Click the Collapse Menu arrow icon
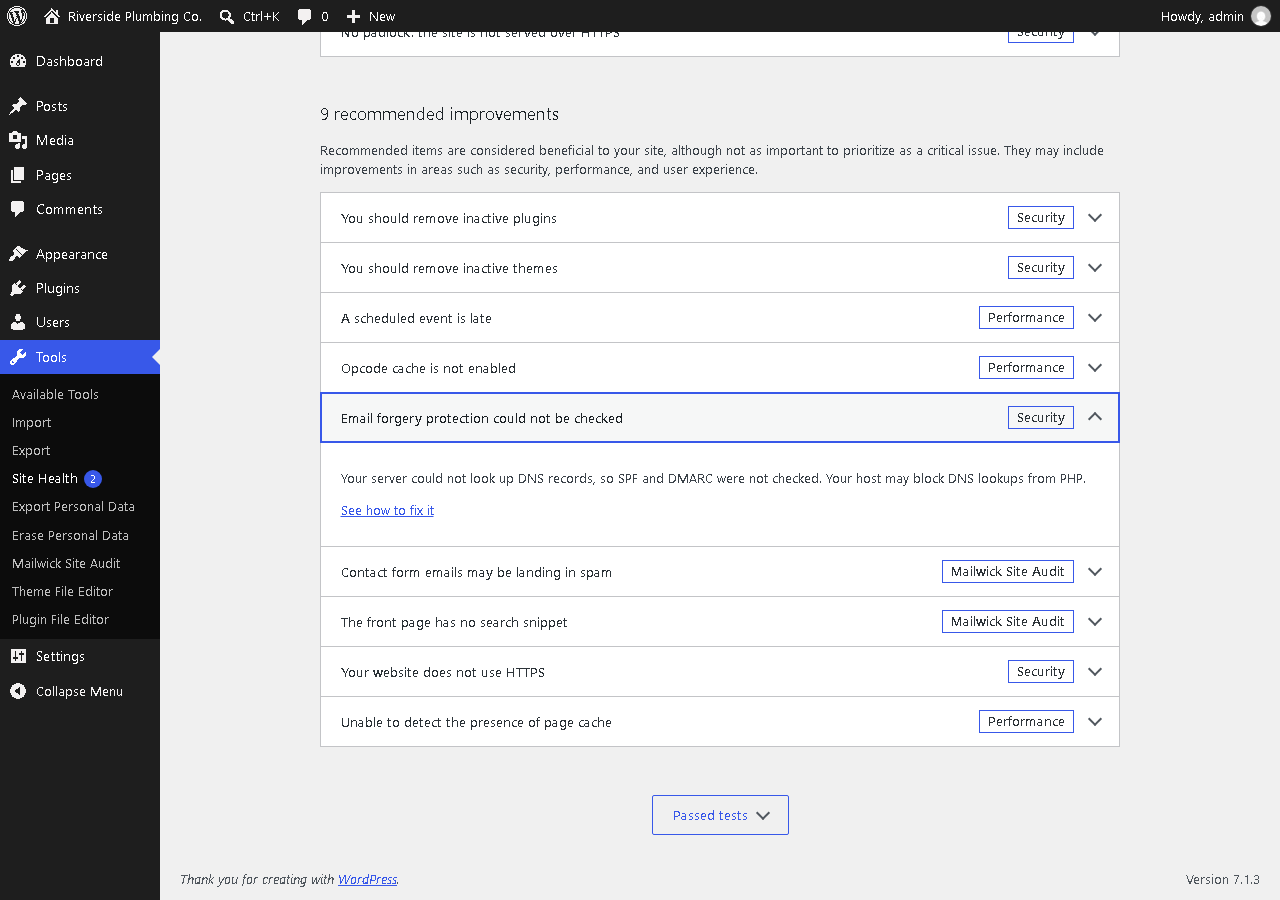Viewport: 1280px width, 900px height. pos(18,691)
